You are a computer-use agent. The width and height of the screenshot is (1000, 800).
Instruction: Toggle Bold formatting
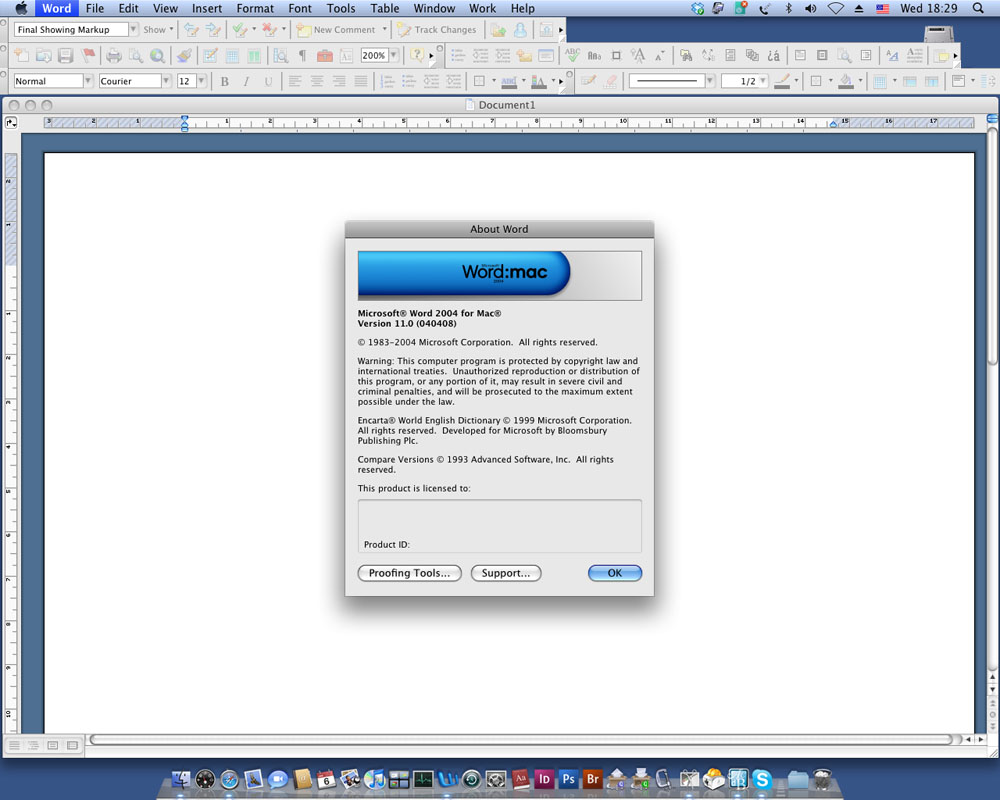point(224,81)
